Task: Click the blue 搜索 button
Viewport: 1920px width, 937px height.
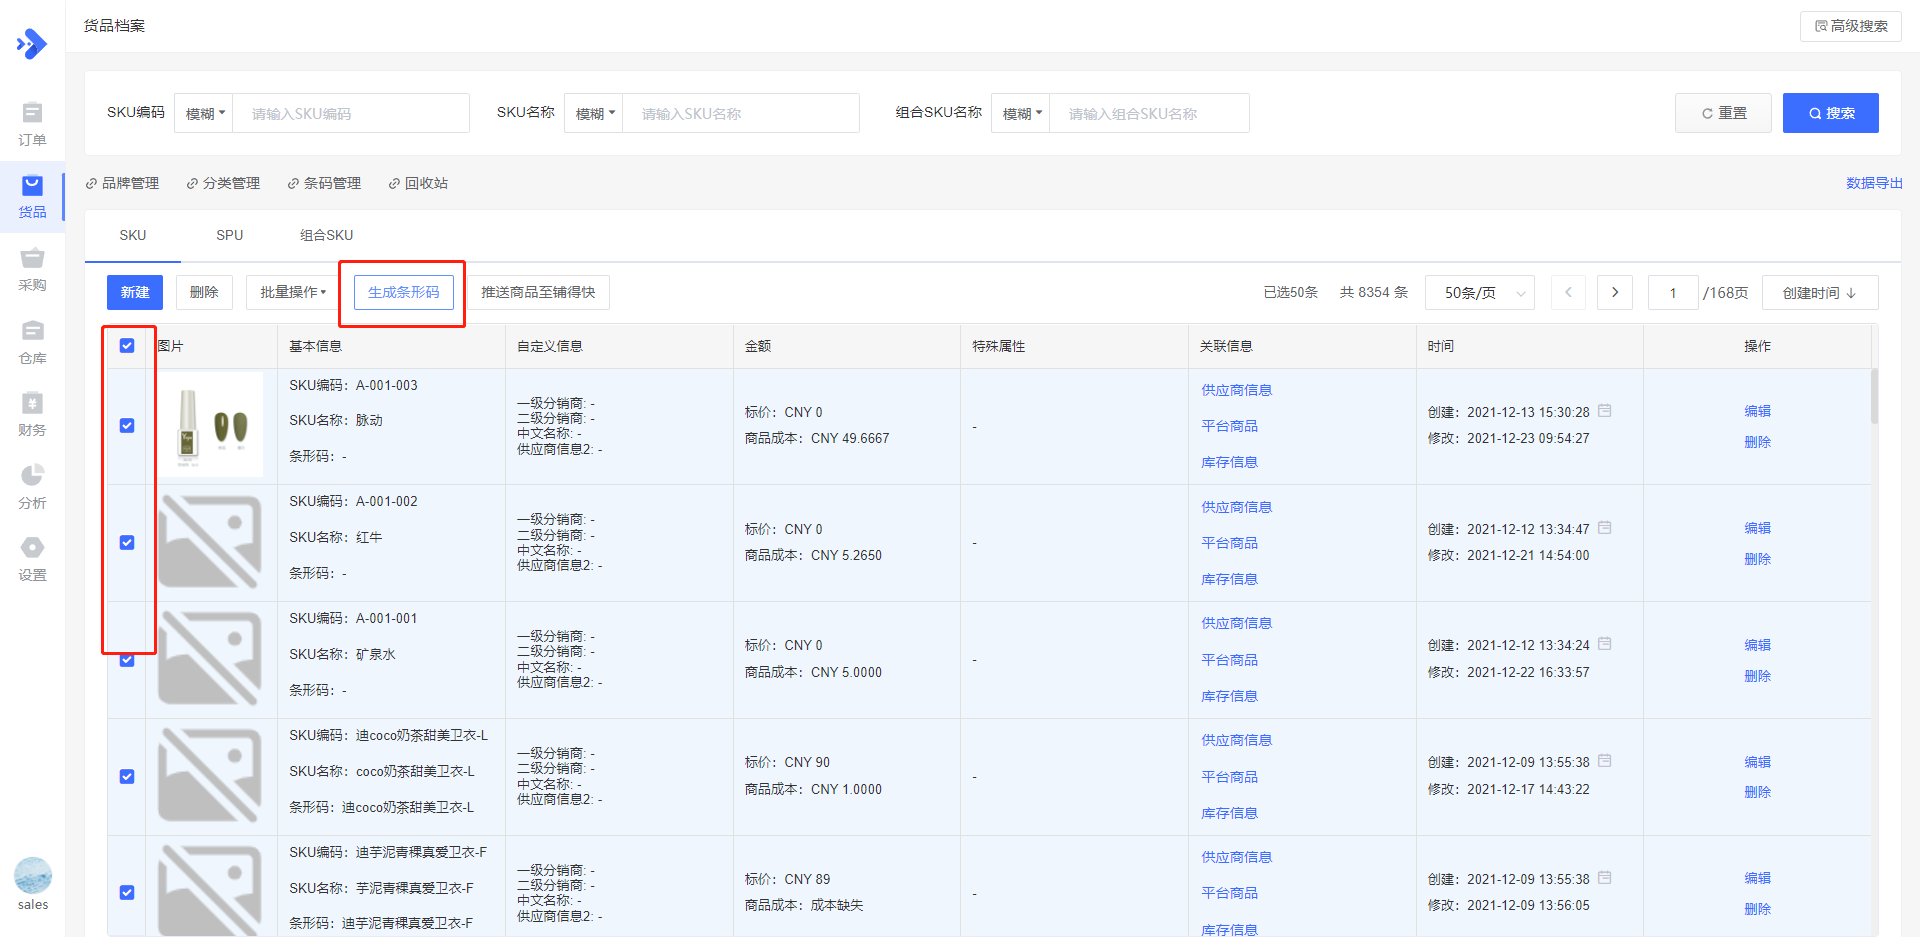Action: [1831, 113]
